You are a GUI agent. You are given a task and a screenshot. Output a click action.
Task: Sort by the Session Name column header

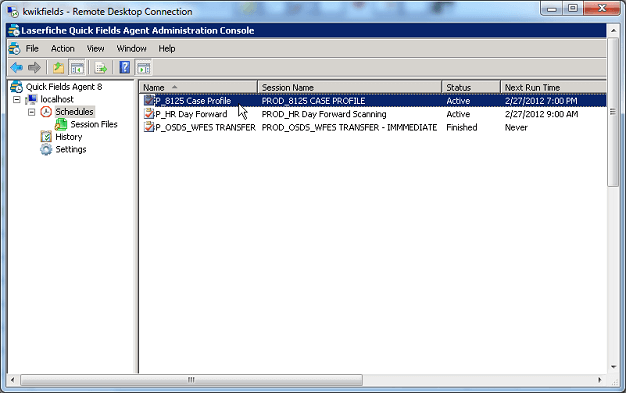(x=350, y=87)
